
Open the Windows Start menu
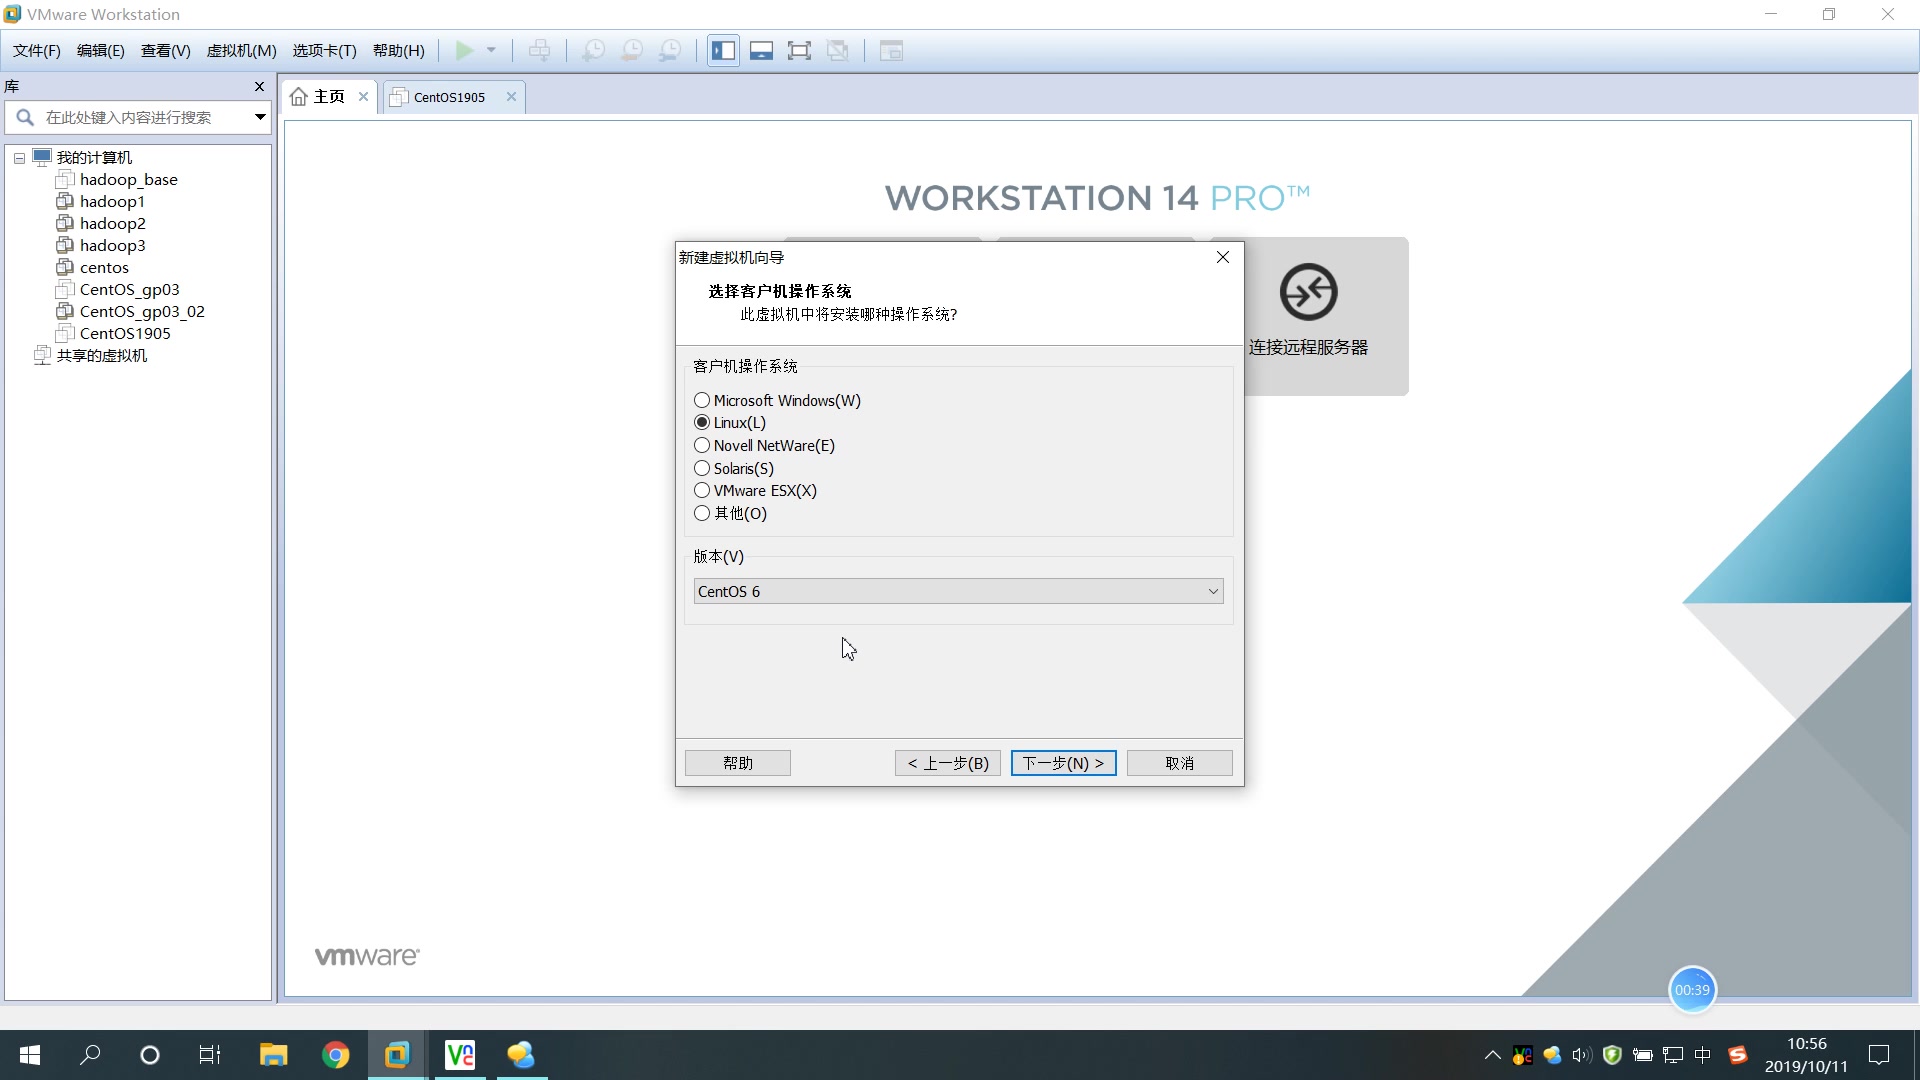click(x=30, y=1054)
